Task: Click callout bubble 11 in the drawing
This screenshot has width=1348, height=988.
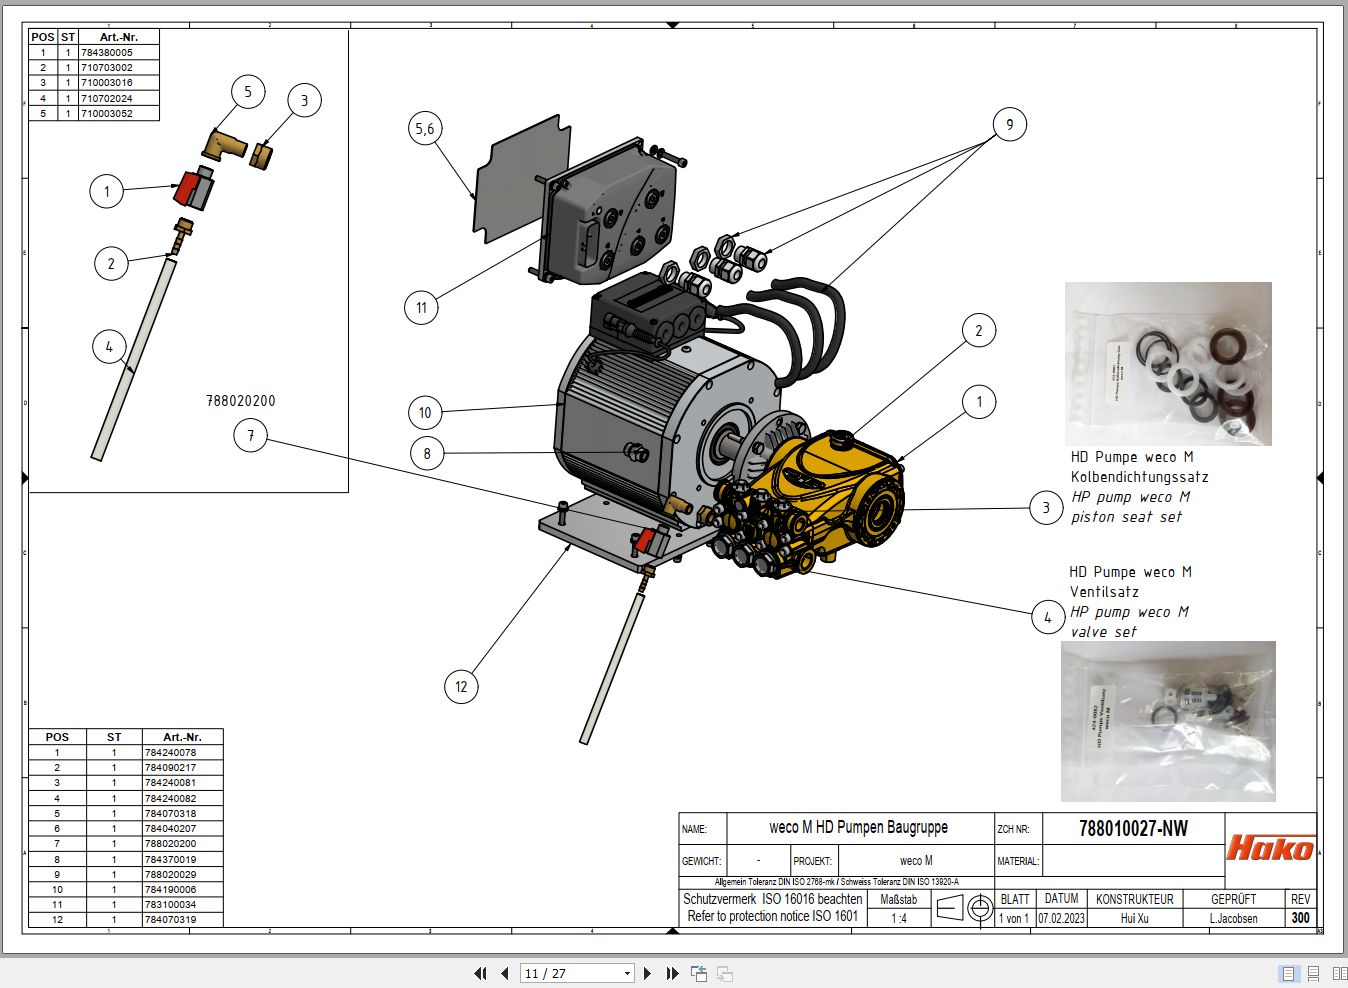Action: [421, 307]
